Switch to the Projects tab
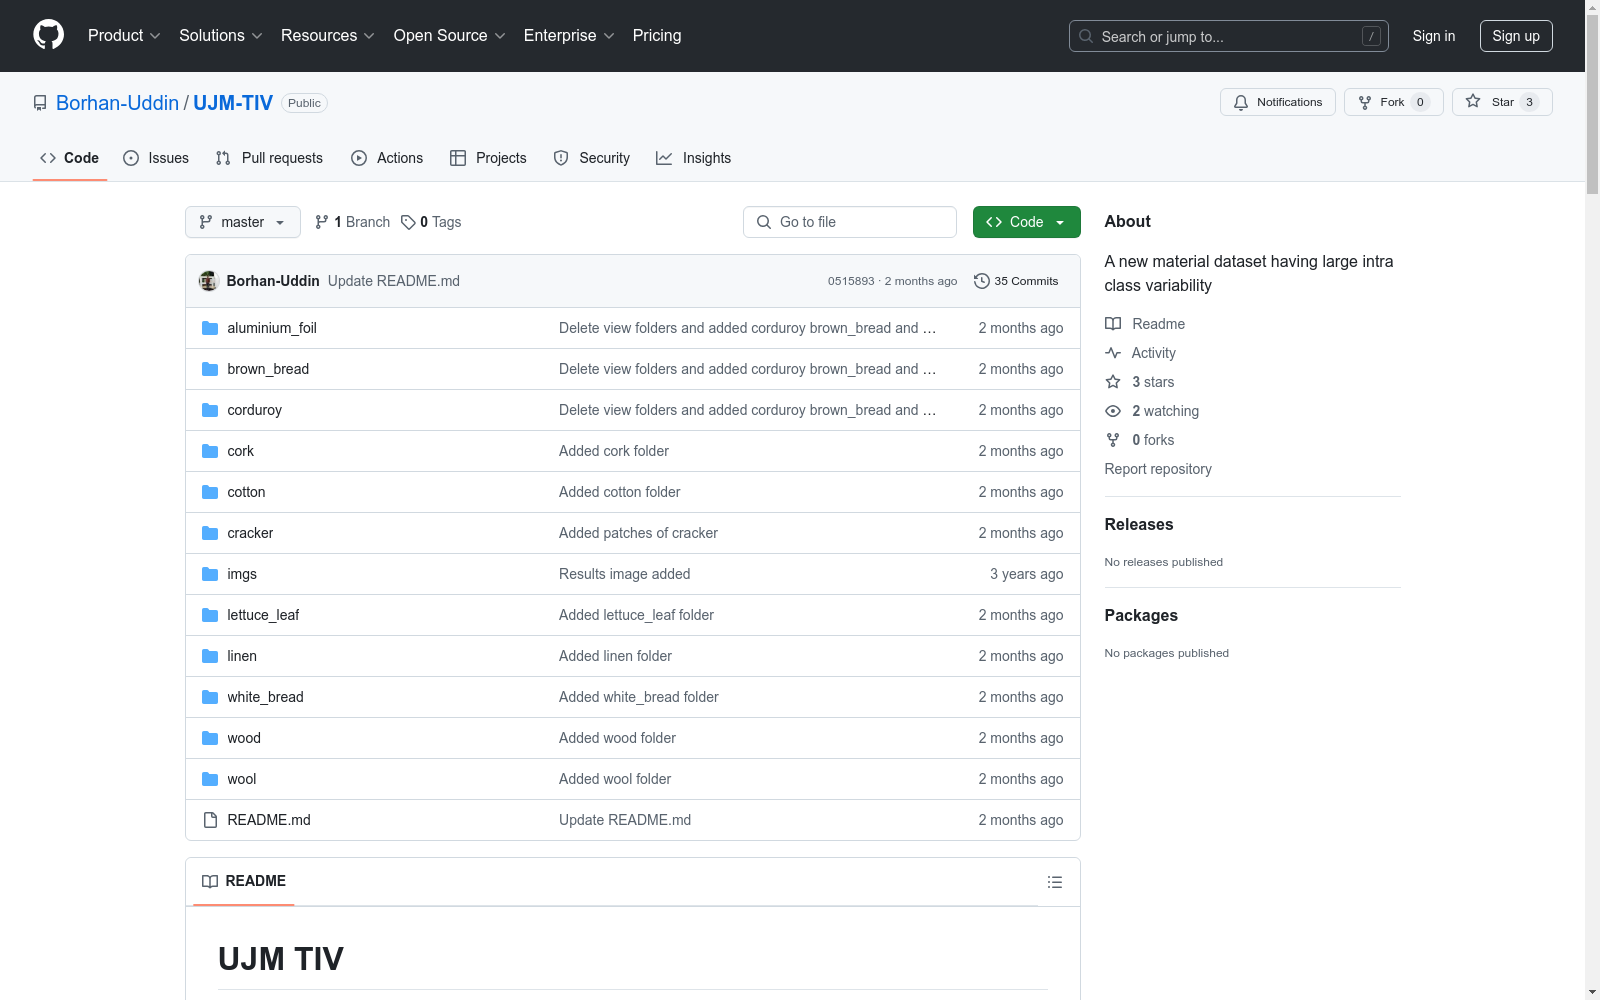The image size is (1600, 1000). [488, 158]
